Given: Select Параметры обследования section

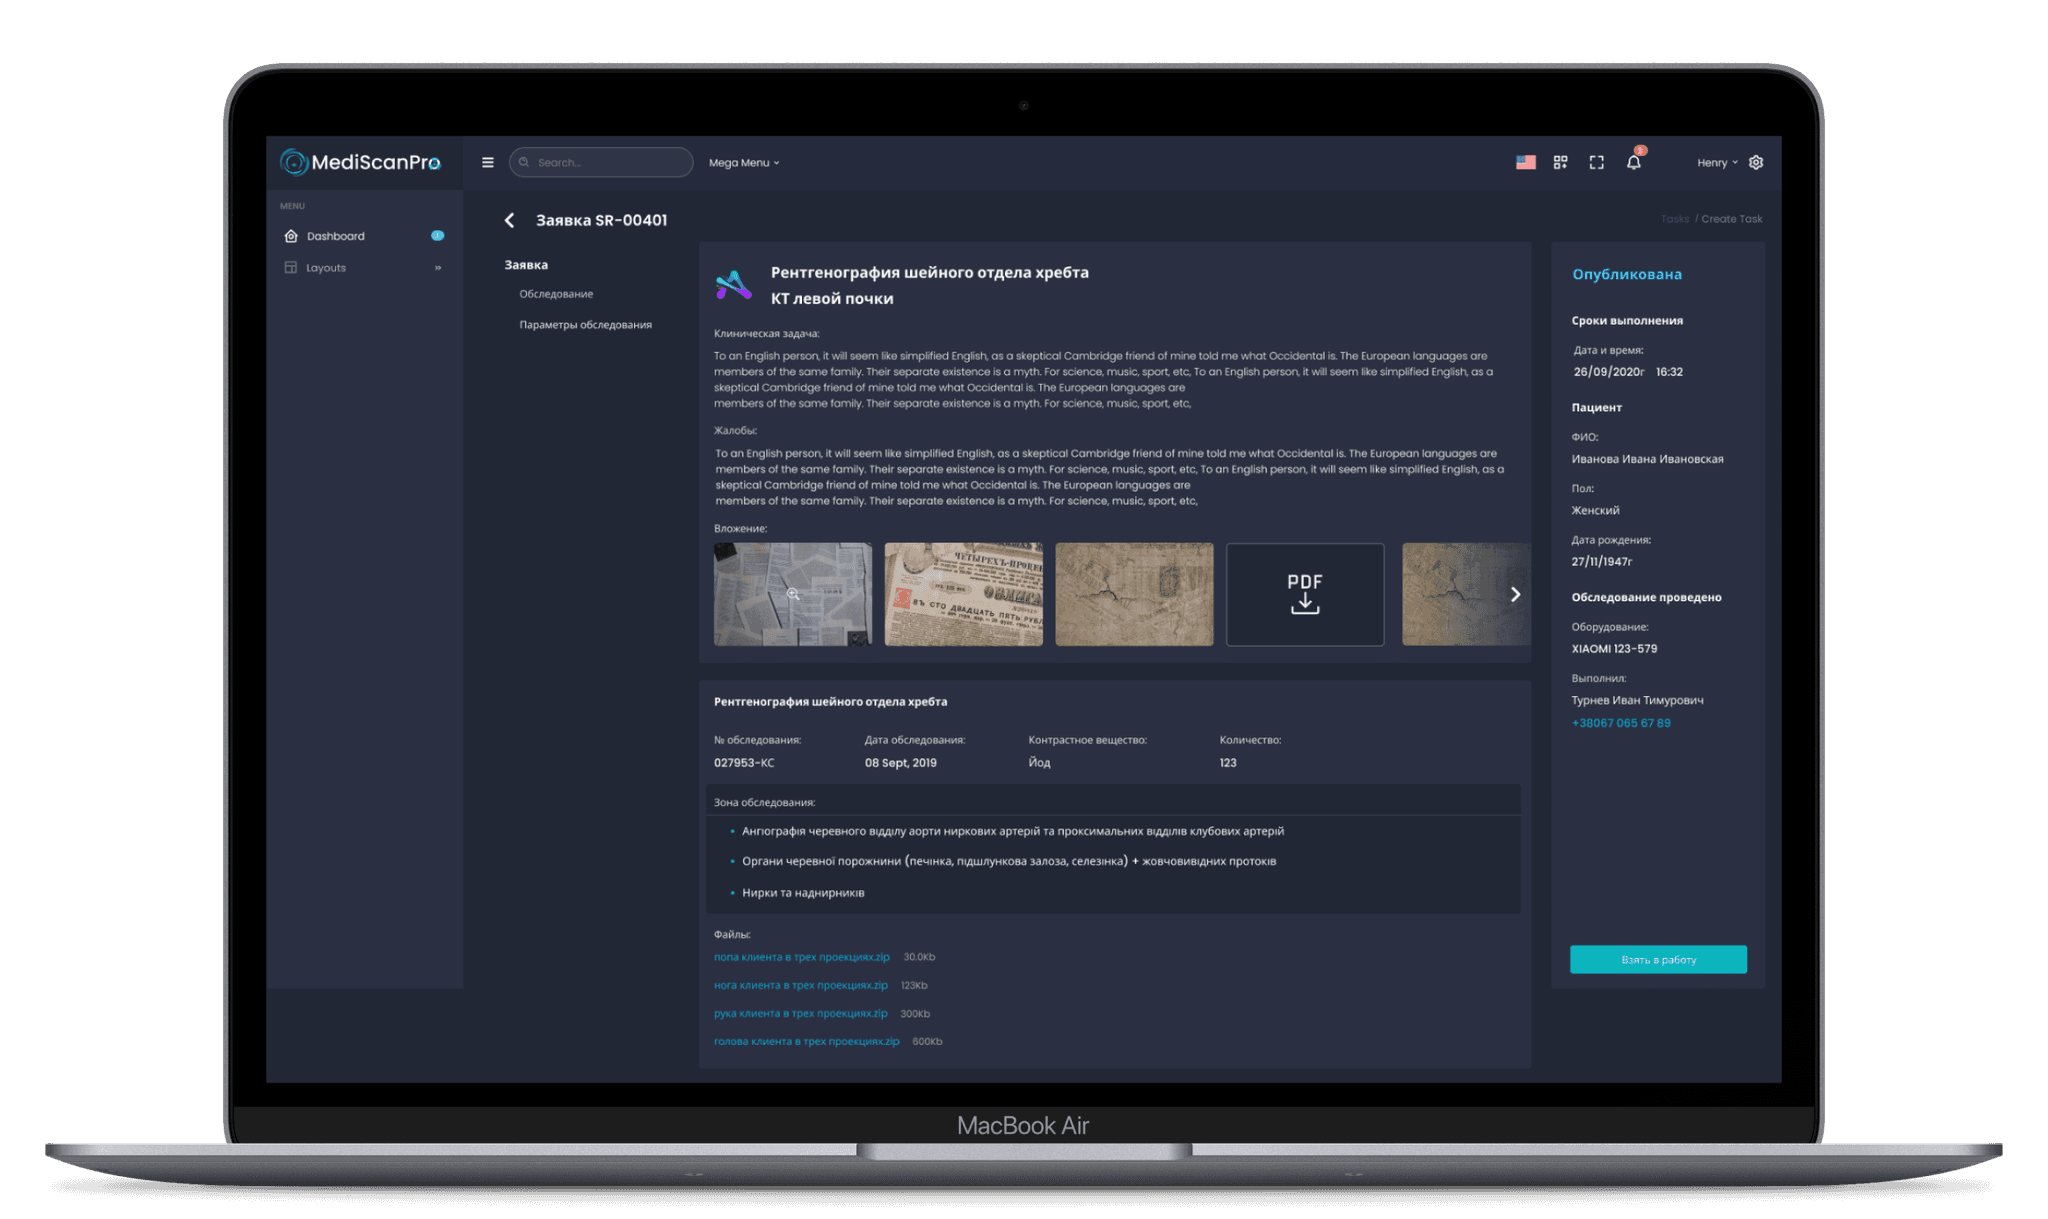Looking at the screenshot, I should (585, 325).
